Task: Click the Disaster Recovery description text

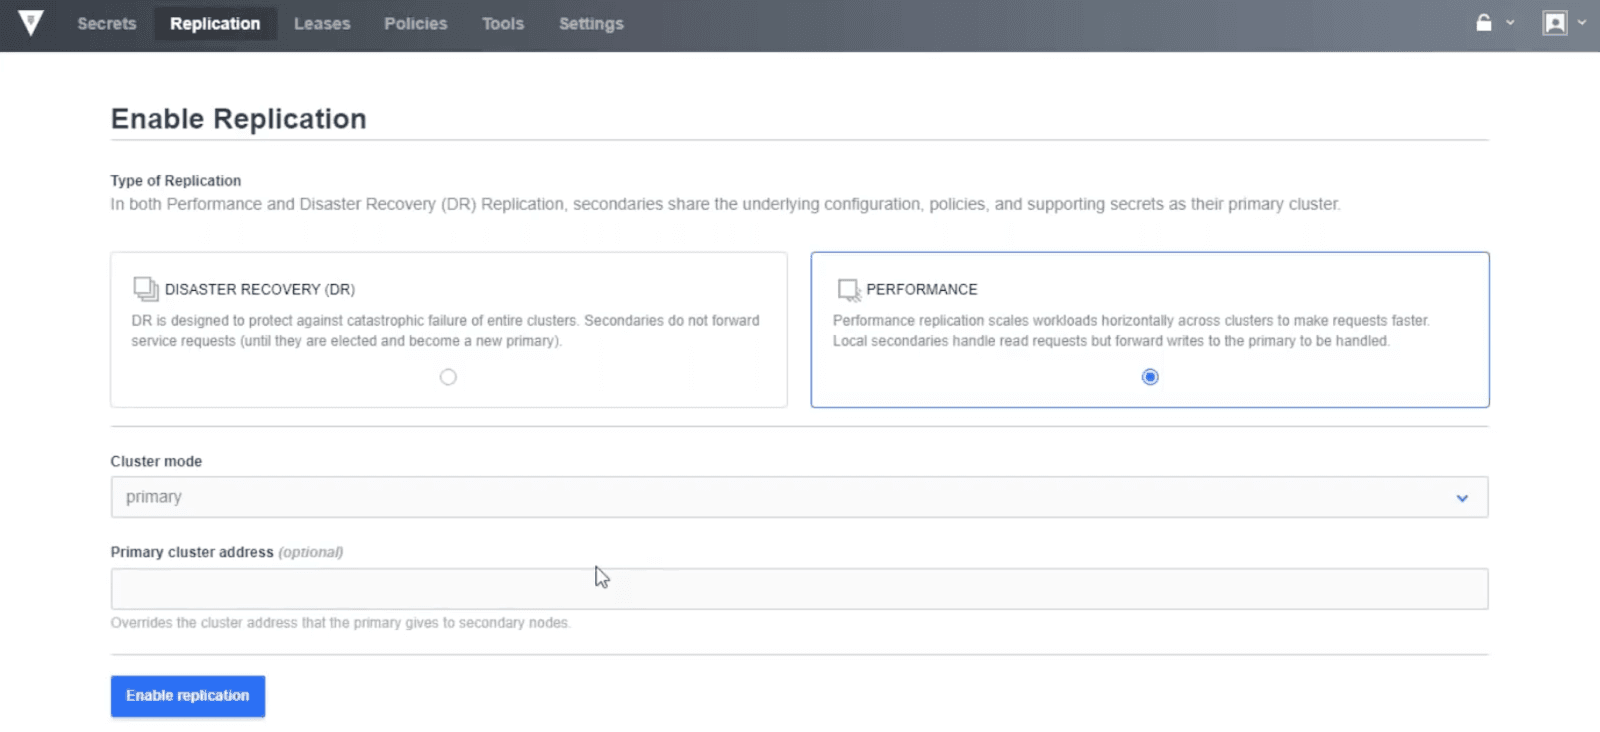Action: pos(445,331)
